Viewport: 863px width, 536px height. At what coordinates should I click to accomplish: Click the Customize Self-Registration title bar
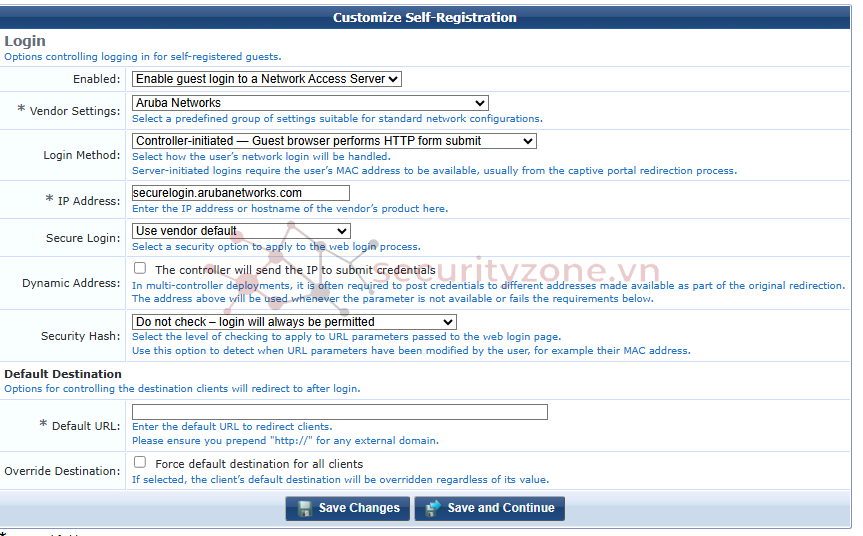[x=425, y=17]
